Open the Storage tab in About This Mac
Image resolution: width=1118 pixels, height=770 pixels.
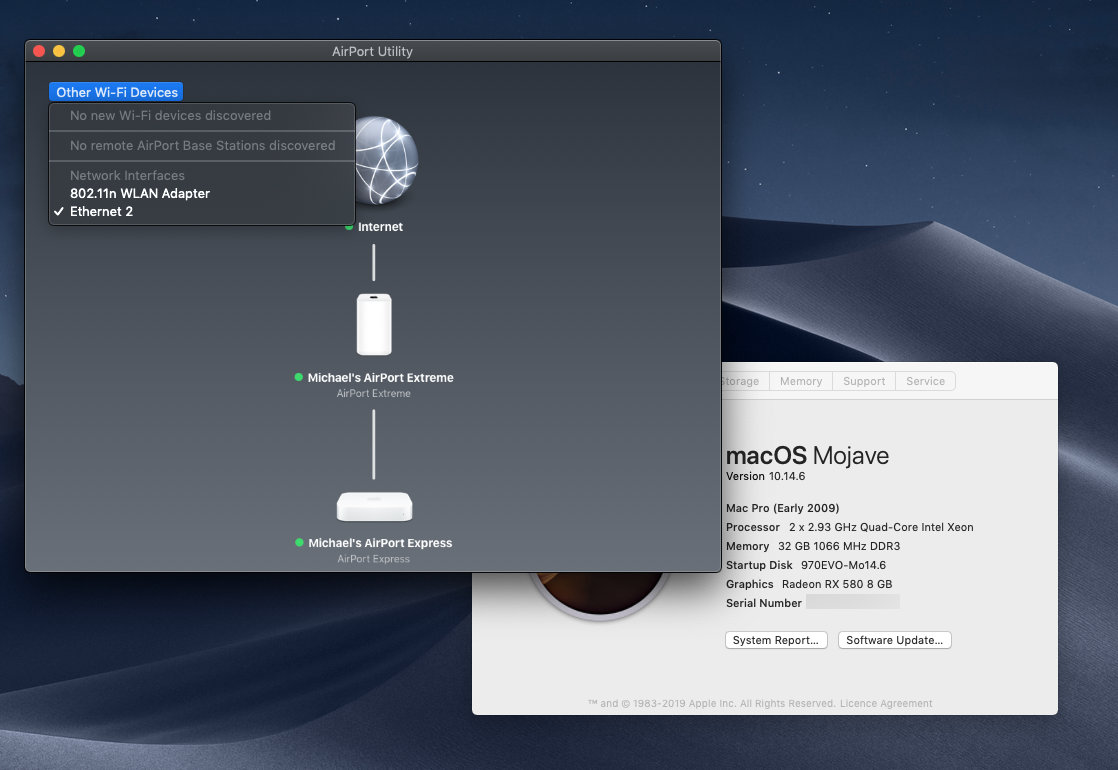point(744,381)
